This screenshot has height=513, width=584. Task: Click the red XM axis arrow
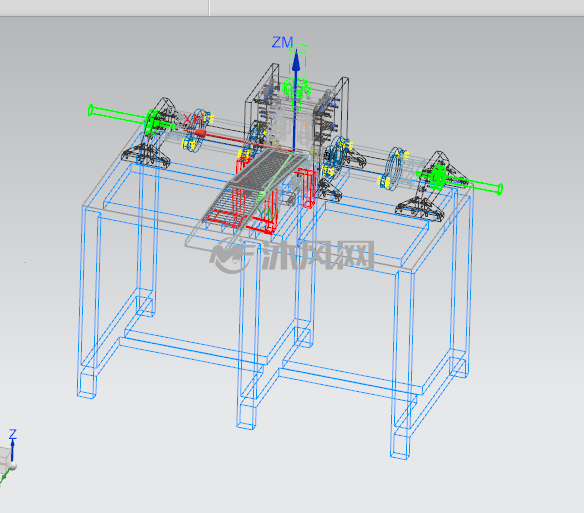coord(238,140)
